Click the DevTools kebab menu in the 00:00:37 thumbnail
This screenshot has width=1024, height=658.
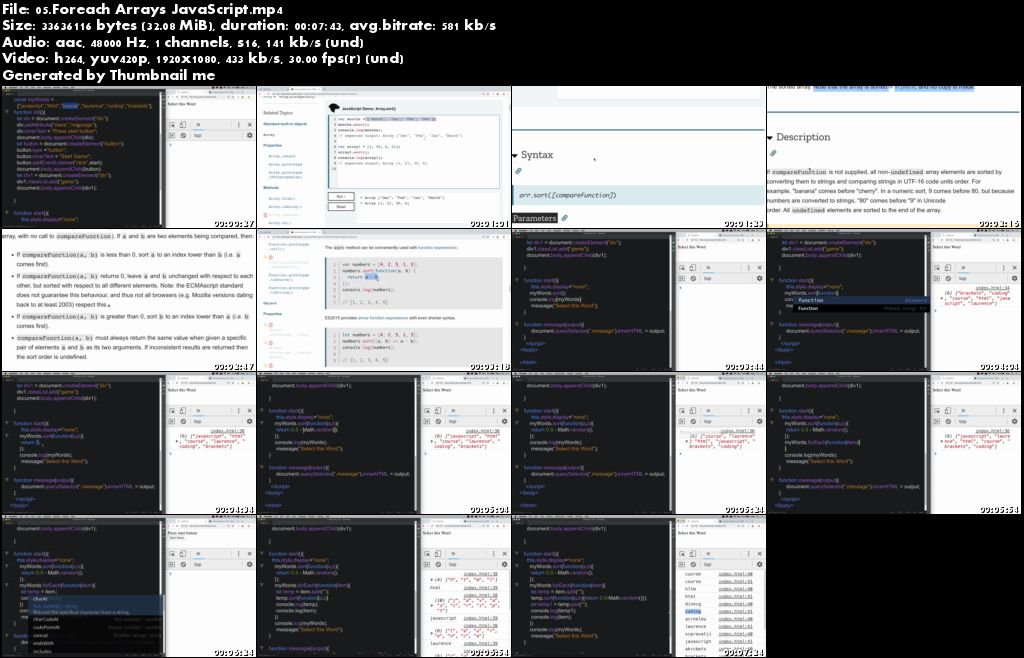pyautogui.click(x=238, y=125)
